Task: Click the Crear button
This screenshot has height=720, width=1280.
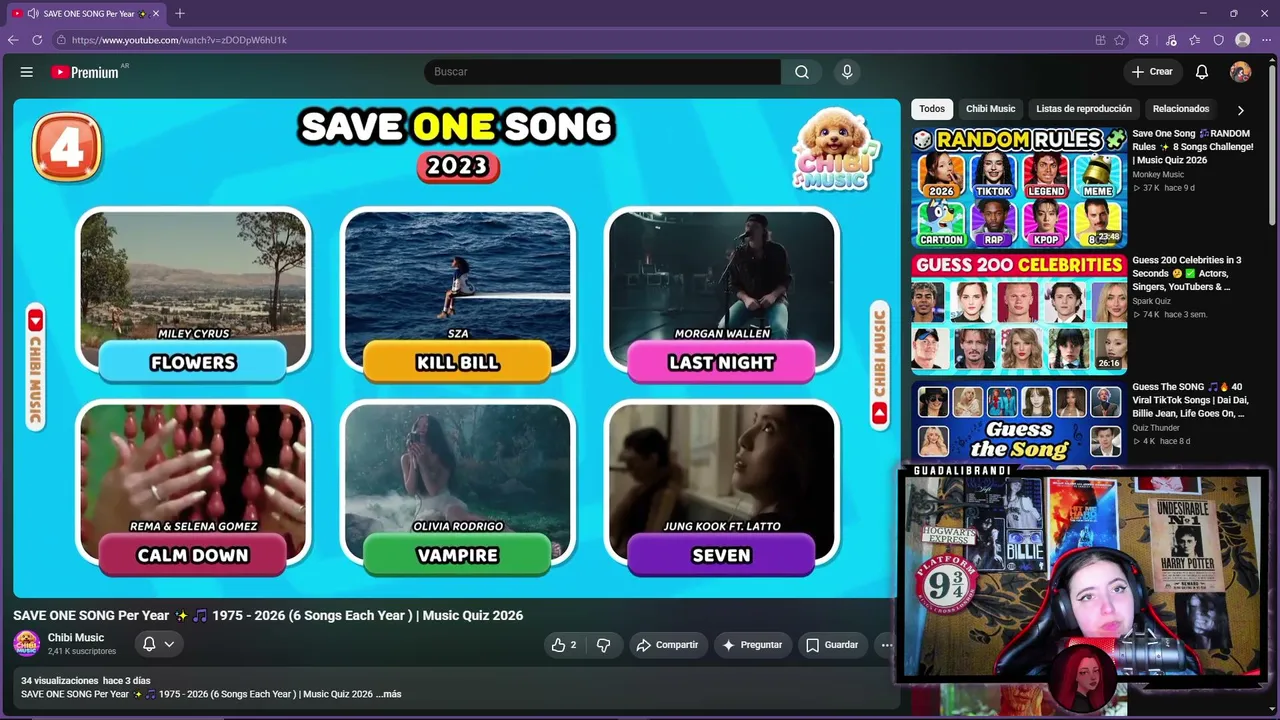Action: [1152, 72]
